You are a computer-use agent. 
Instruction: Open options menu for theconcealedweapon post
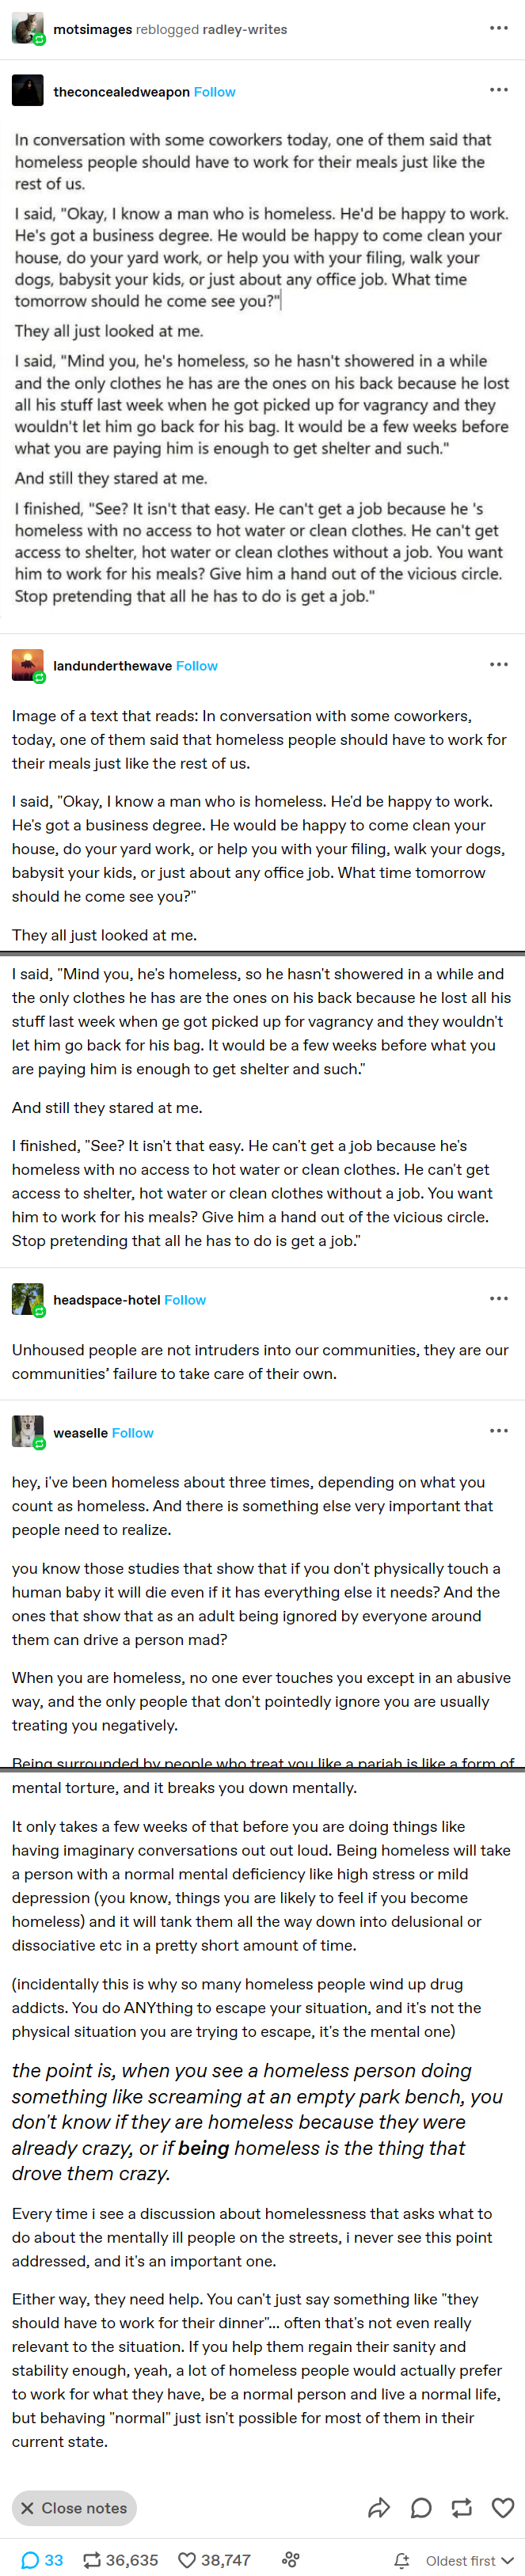[499, 90]
